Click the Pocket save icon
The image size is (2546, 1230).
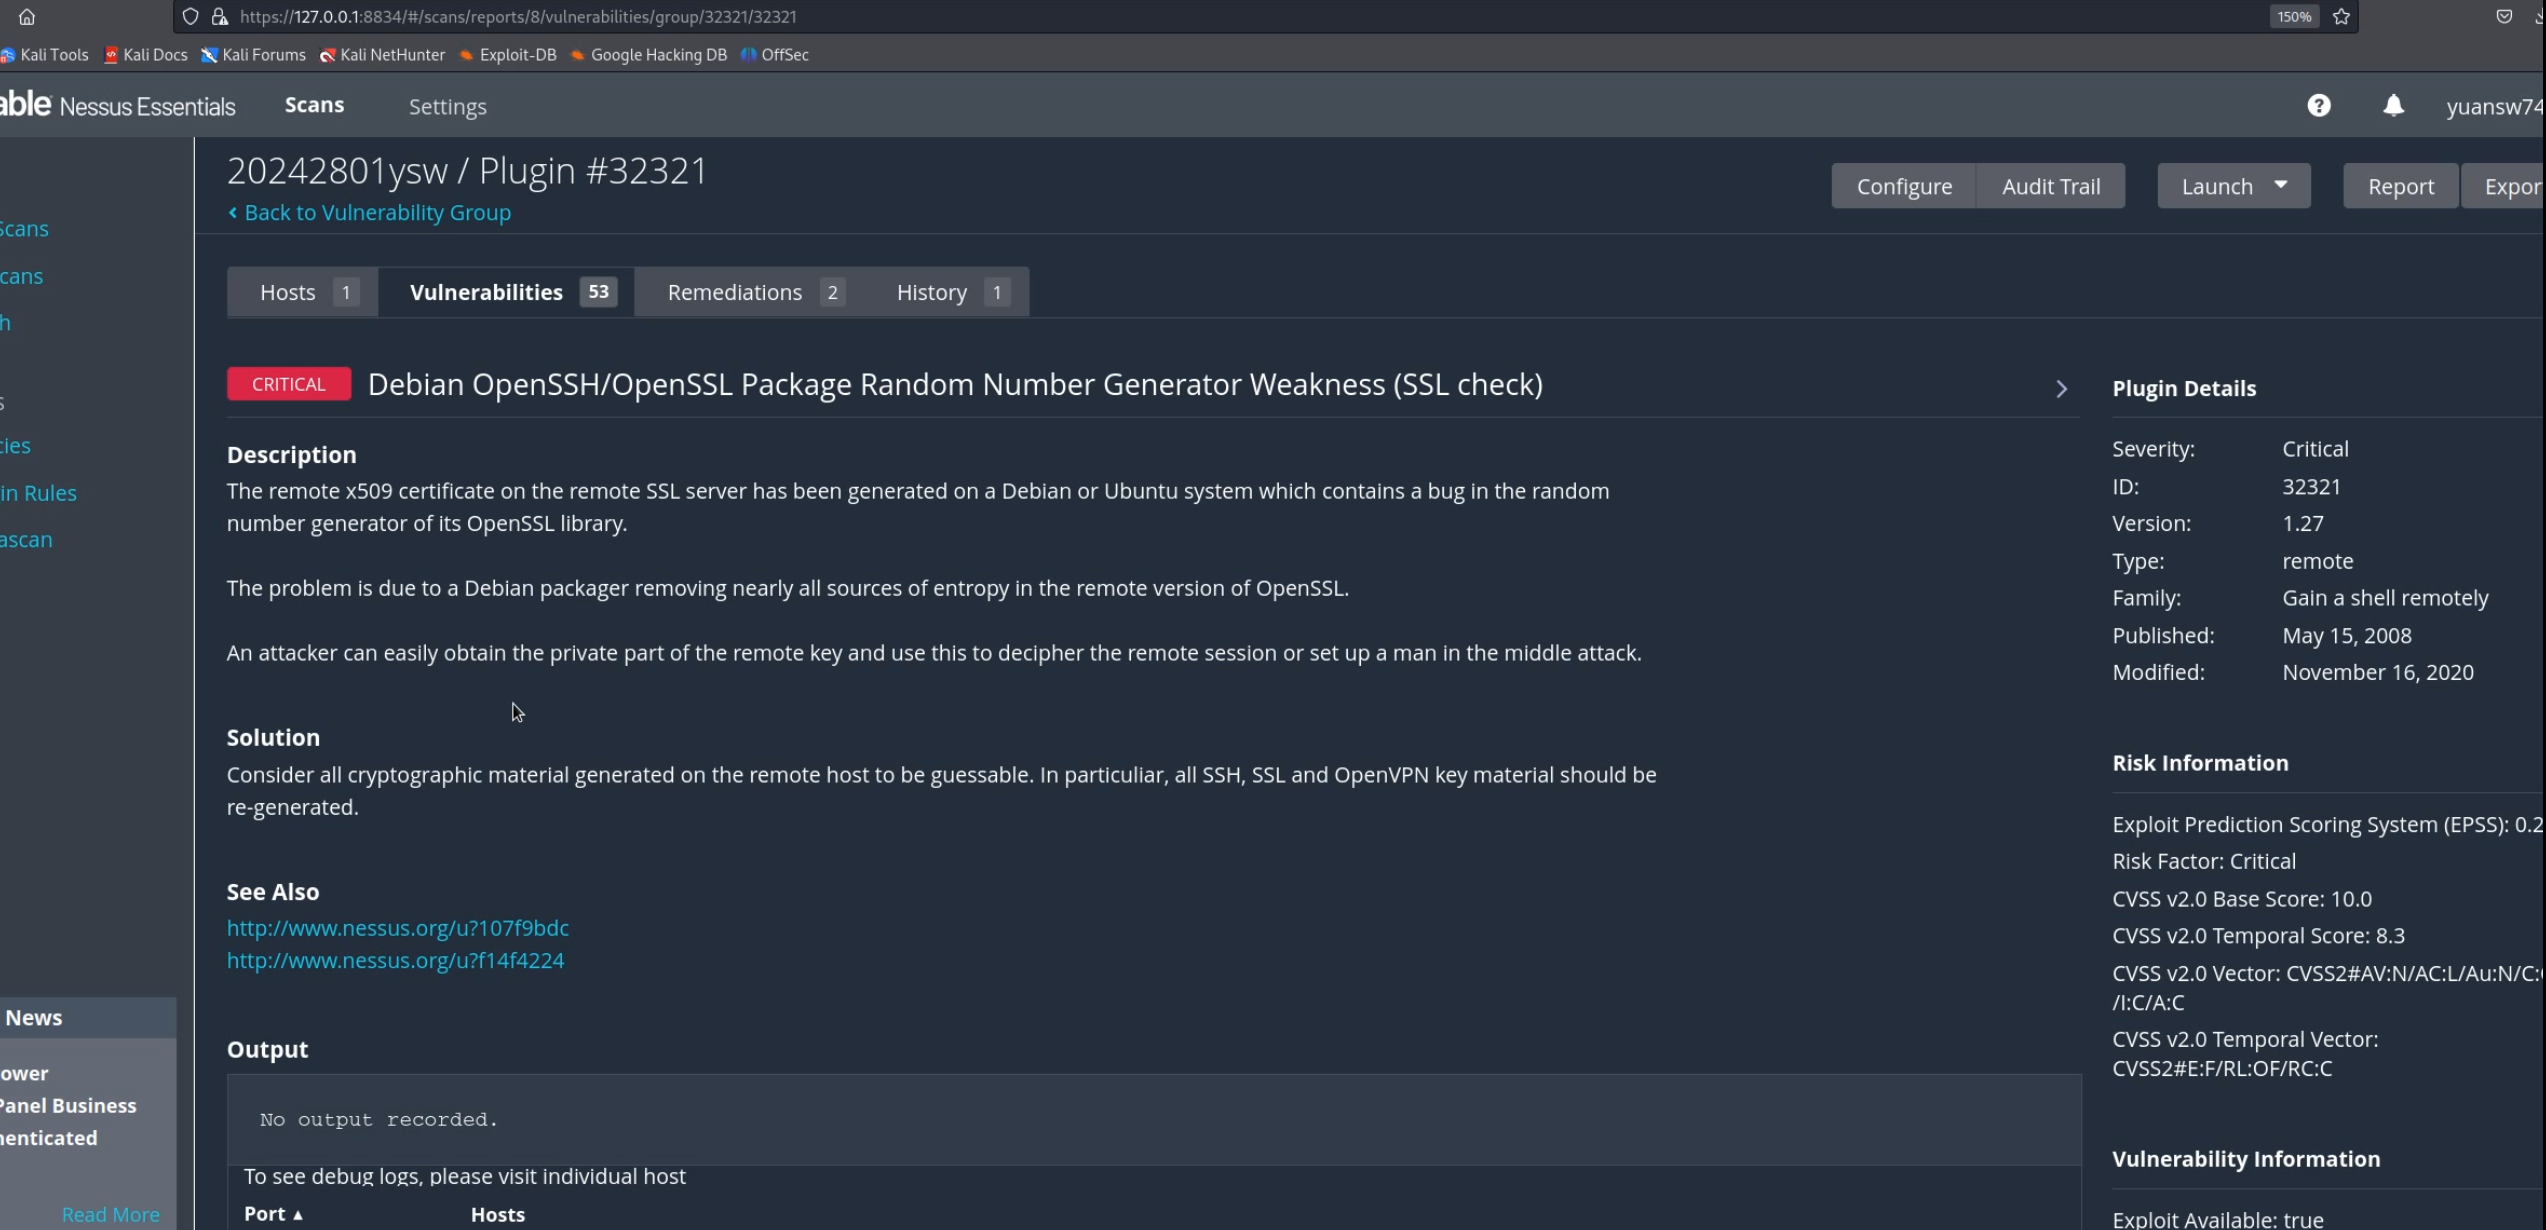pos(2504,17)
